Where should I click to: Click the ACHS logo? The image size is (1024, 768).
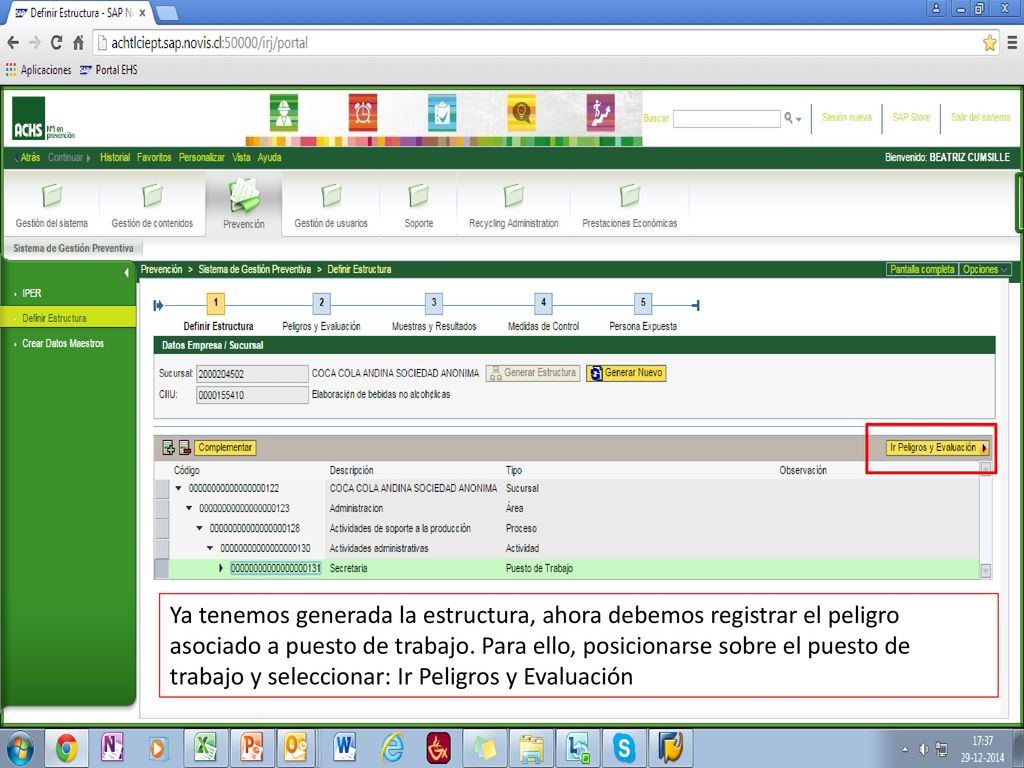pyautogui.click(x=29, y=119)
